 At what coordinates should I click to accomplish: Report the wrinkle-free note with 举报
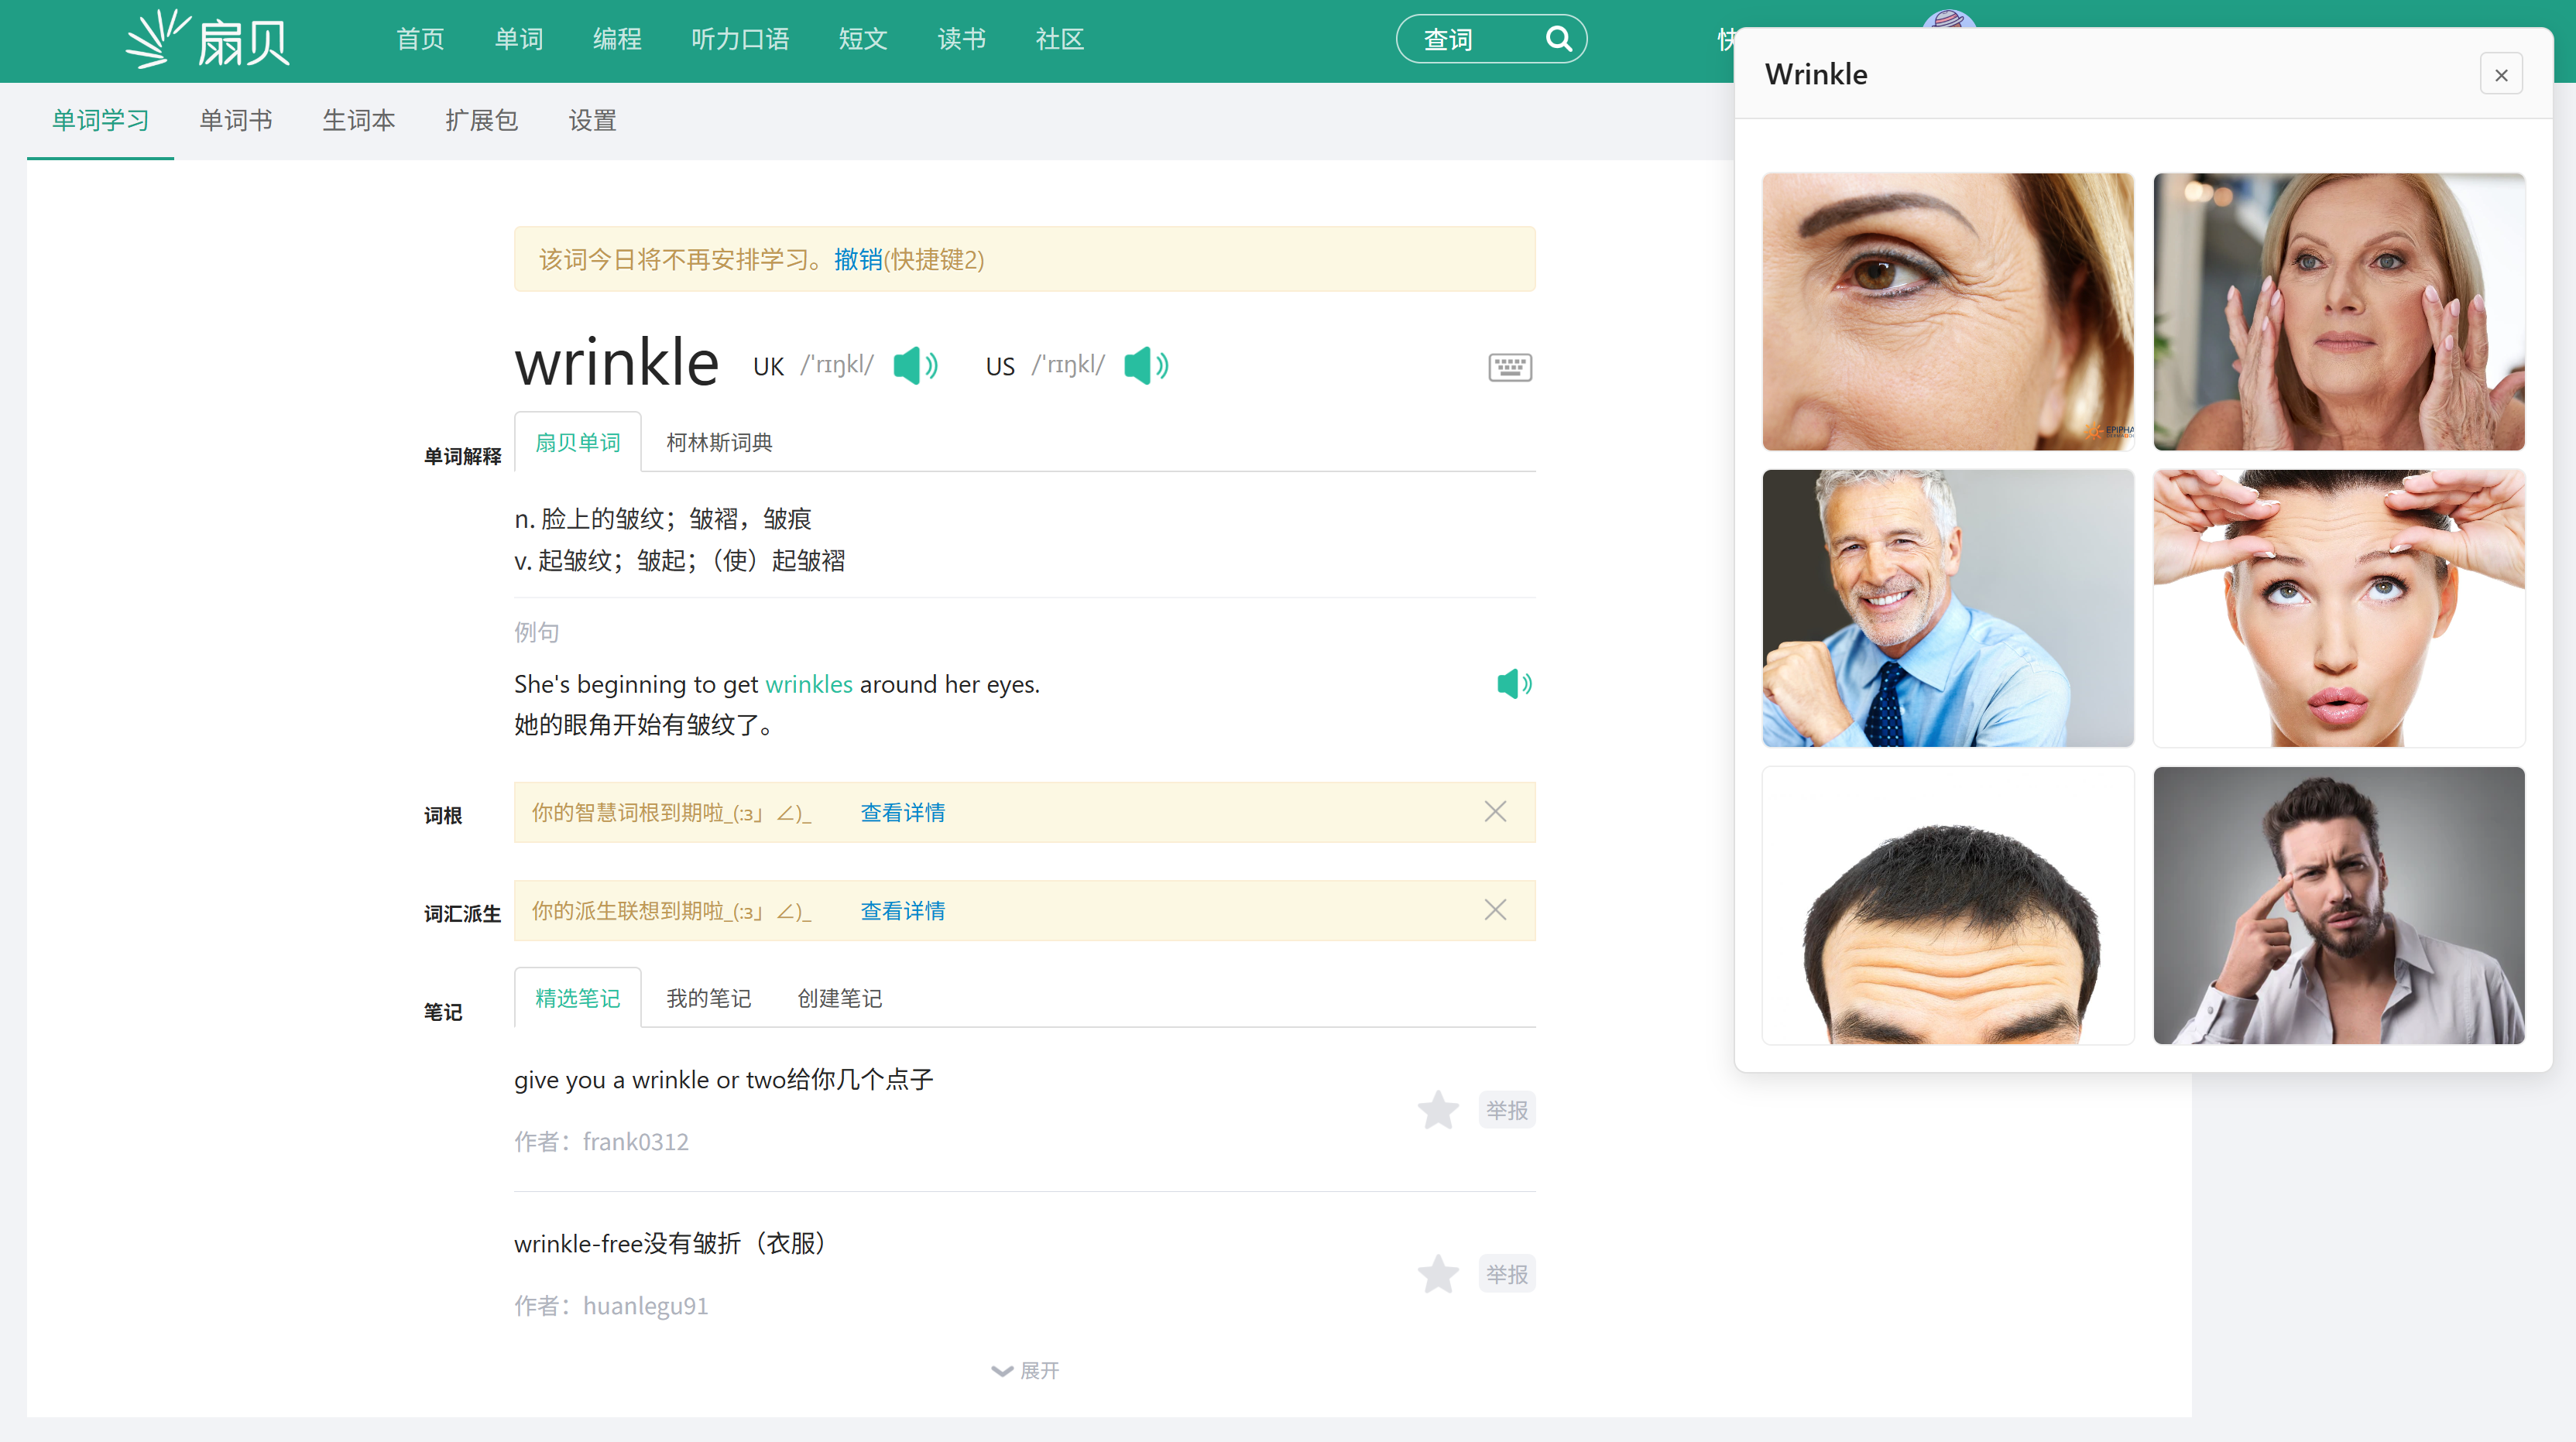[x=1506, y=1274]
